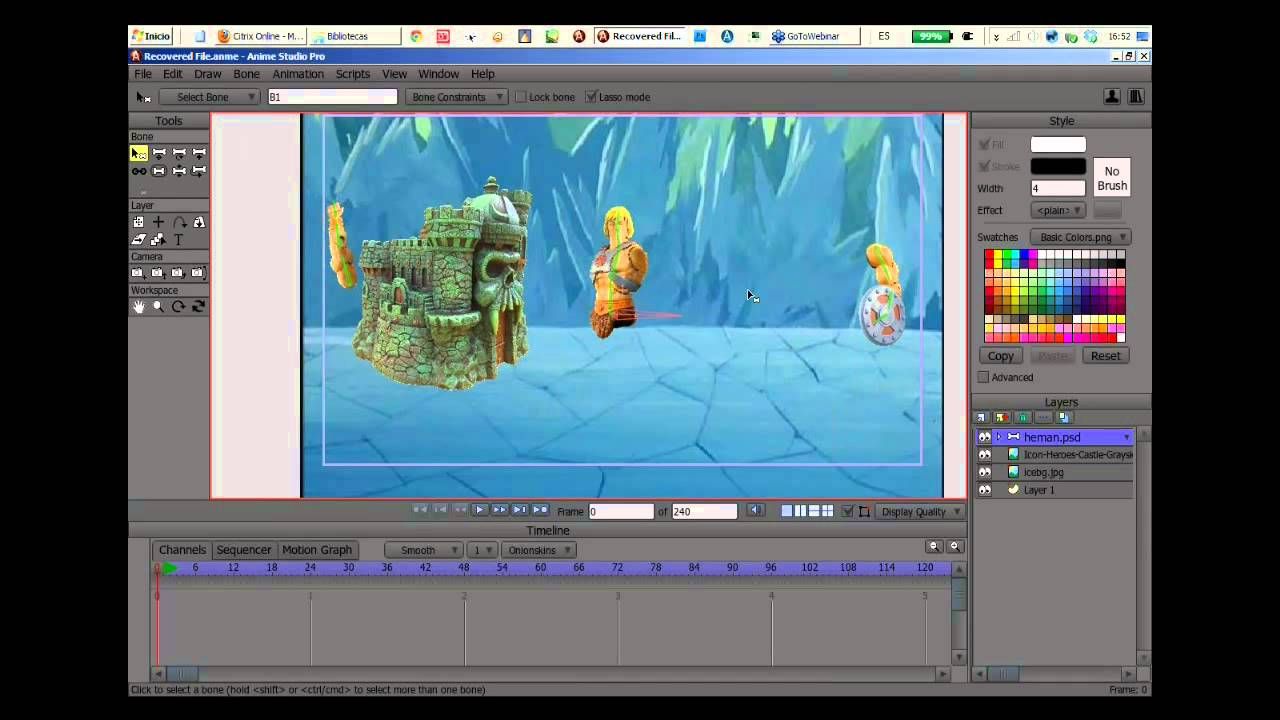The image size is (1280, 720).
Task: Open the Scripts menu
Action: coord(353,74)
